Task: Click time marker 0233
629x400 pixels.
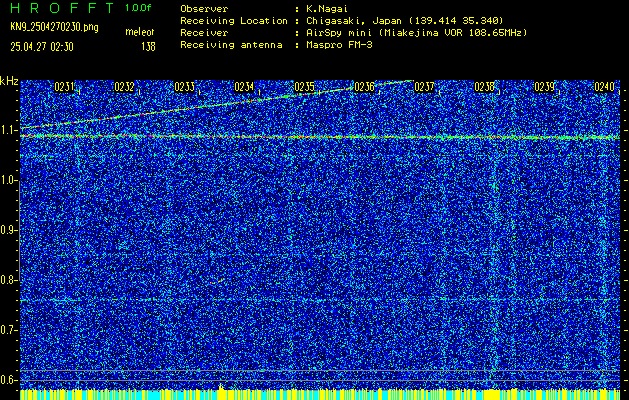Action: click(x=185, y=87)
